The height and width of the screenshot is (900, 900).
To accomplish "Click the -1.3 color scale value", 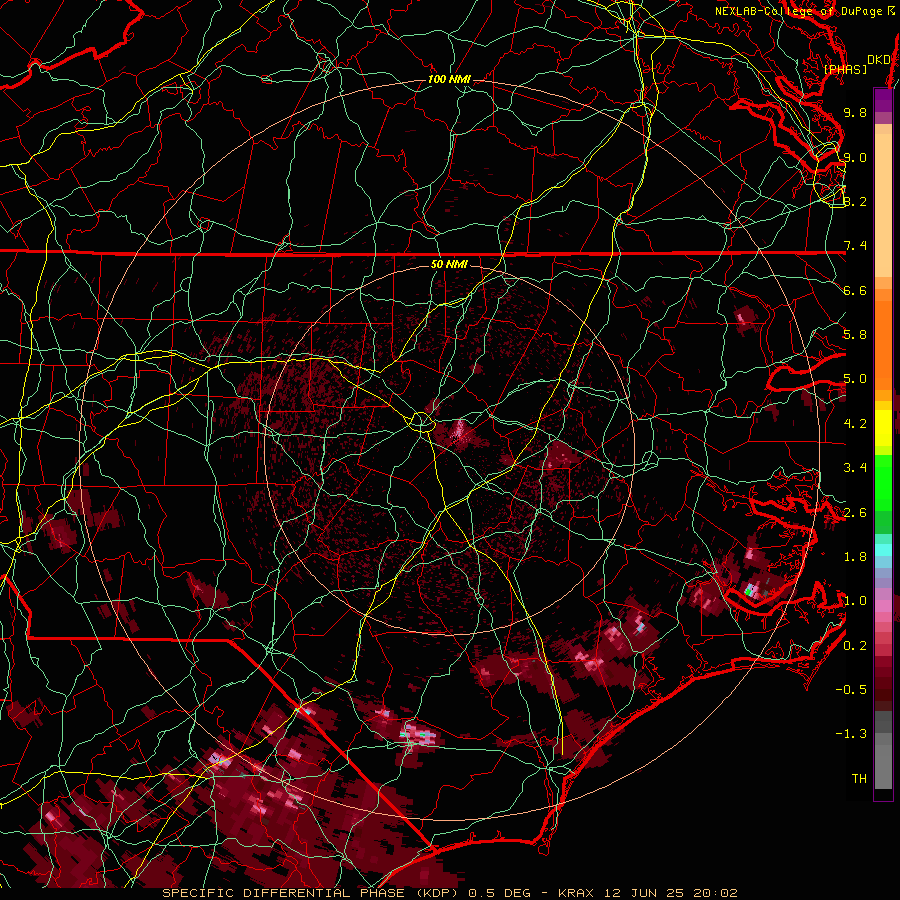I will pyautogui.click(x=851, y=734).
